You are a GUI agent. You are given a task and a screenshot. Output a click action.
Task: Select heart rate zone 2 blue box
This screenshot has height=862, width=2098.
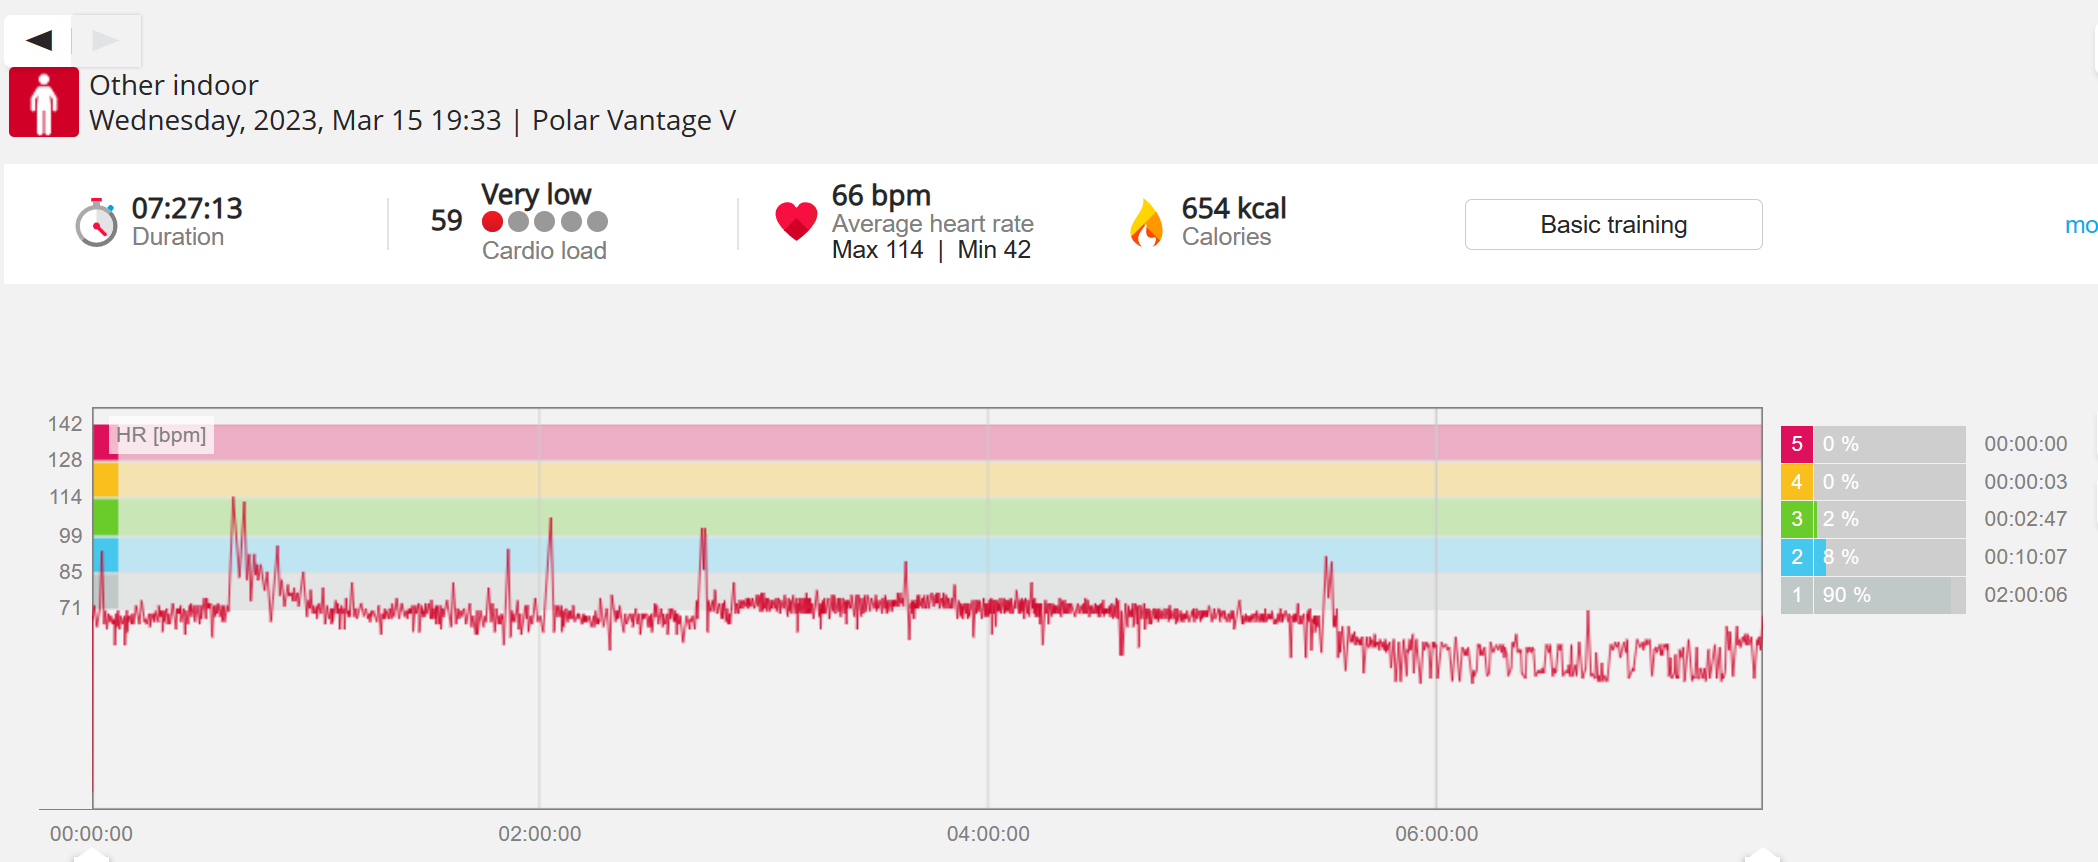(1796, 557)
